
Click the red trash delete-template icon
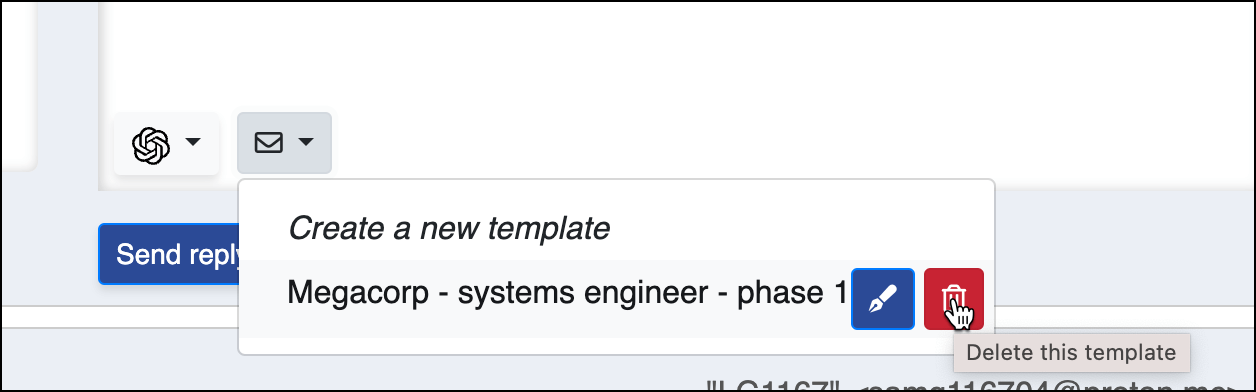click(954, 298)
